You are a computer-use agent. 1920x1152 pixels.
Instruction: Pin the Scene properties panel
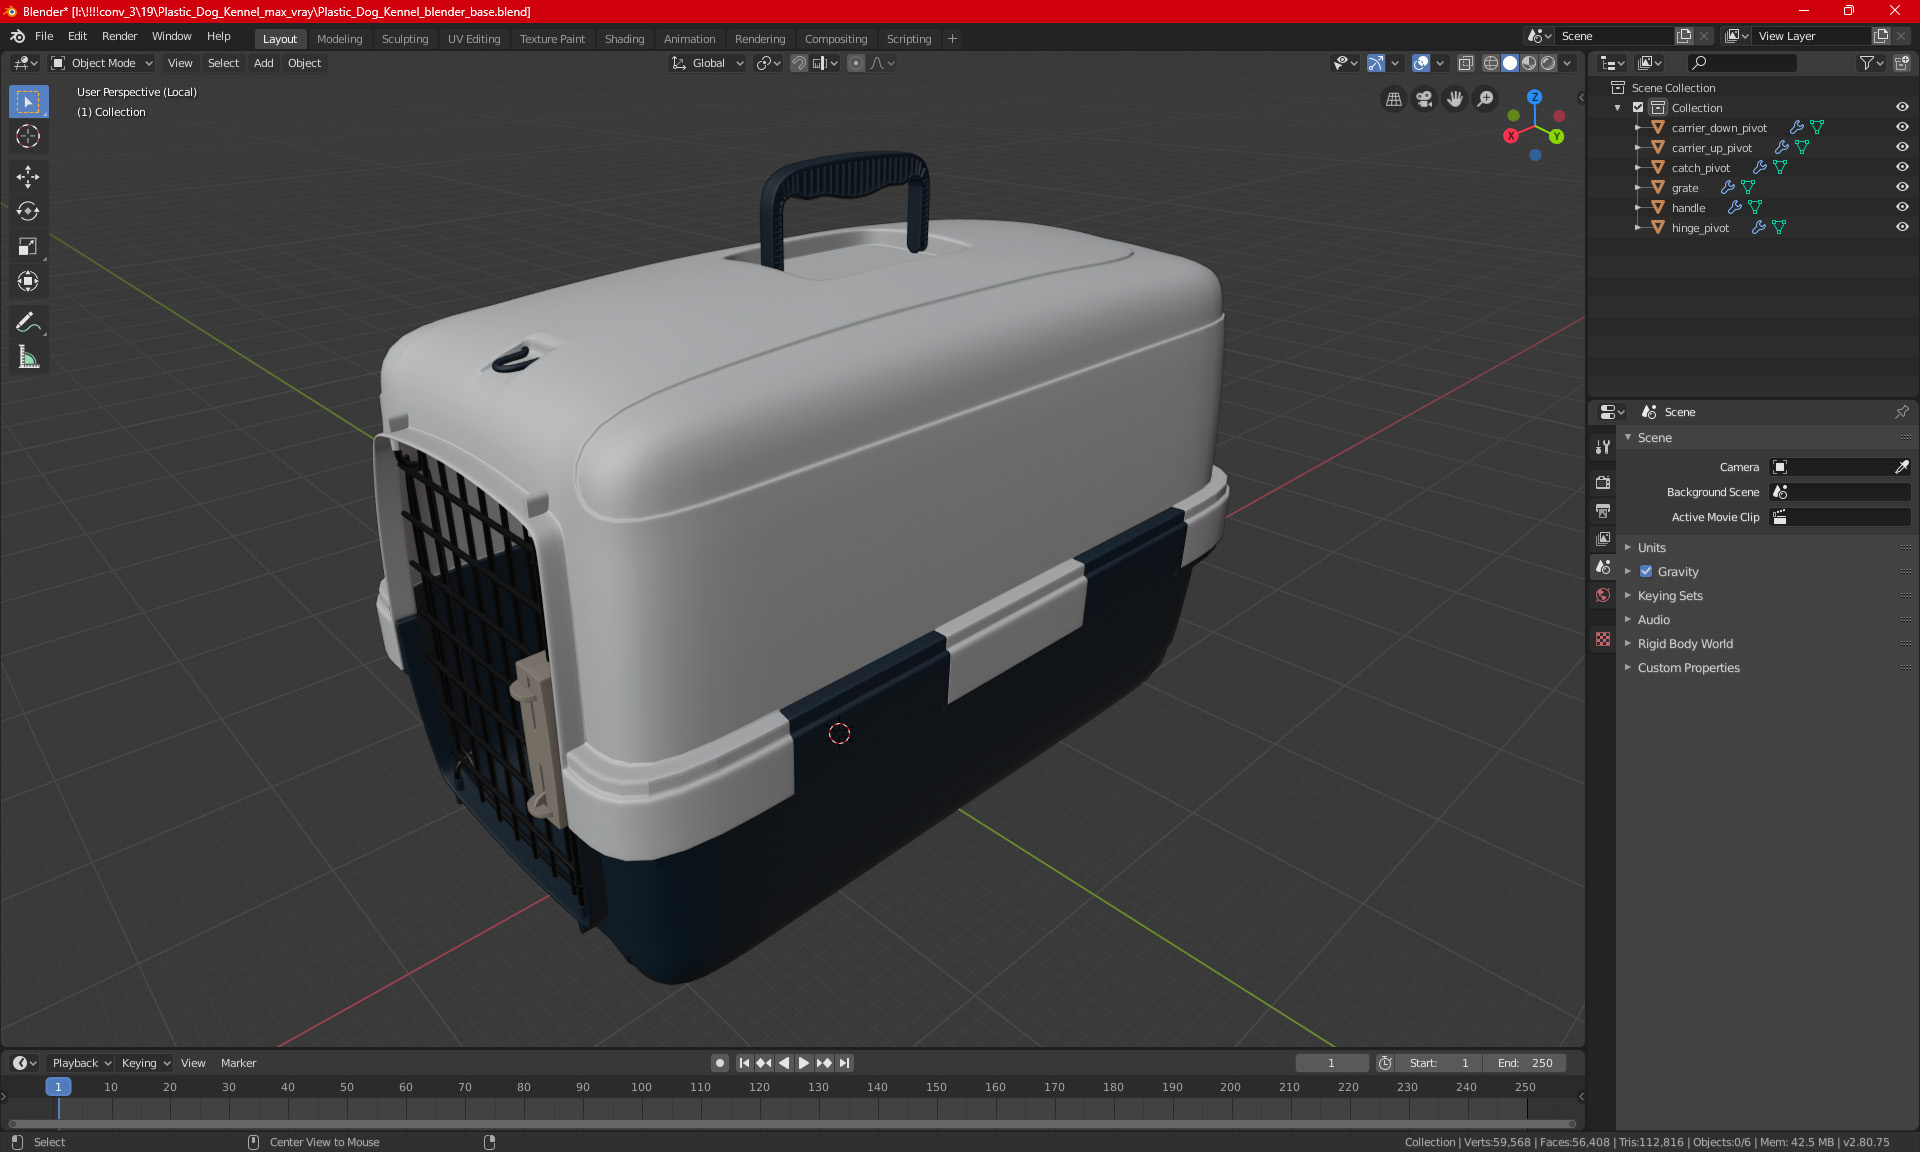1901,412
